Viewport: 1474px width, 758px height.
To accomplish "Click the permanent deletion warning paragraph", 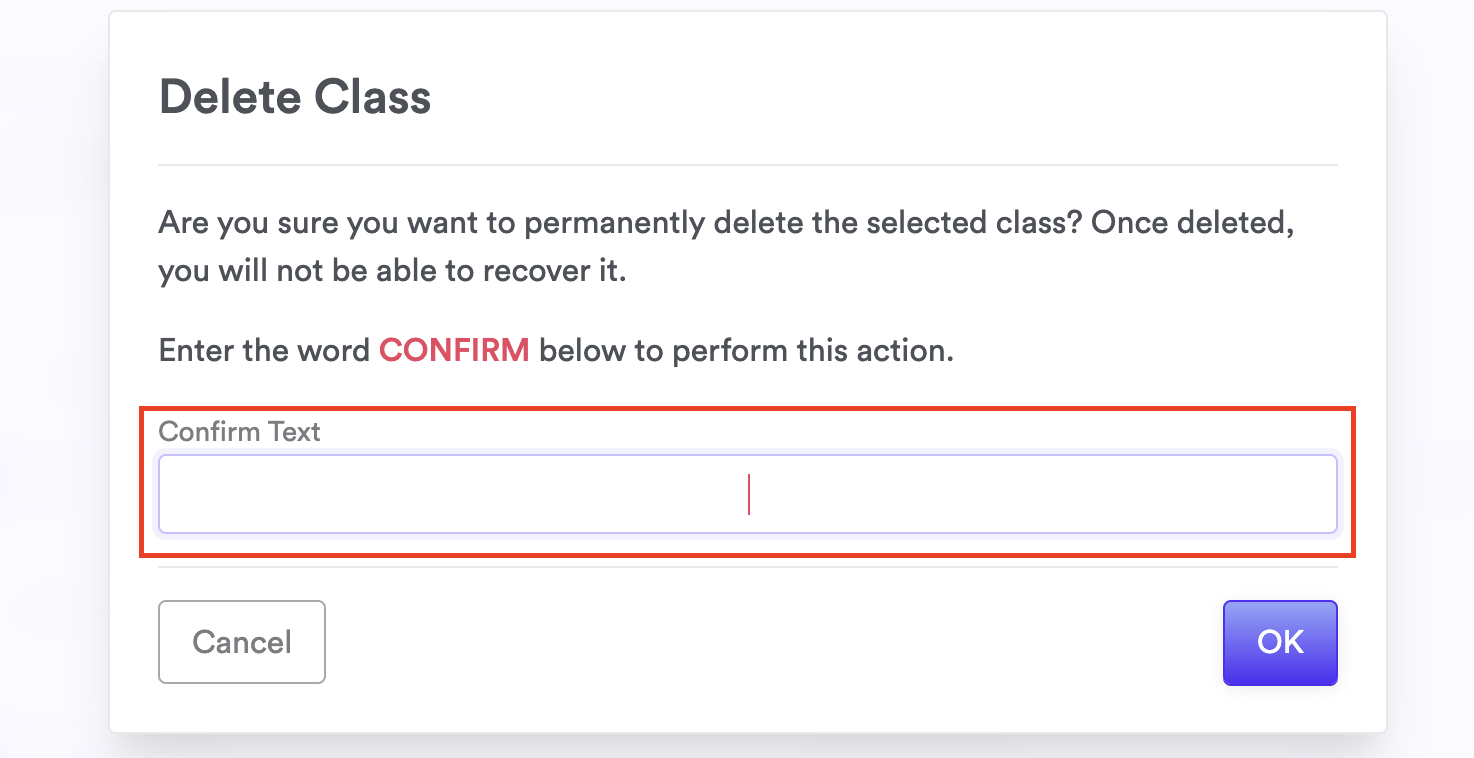I will tap(726, 246).
